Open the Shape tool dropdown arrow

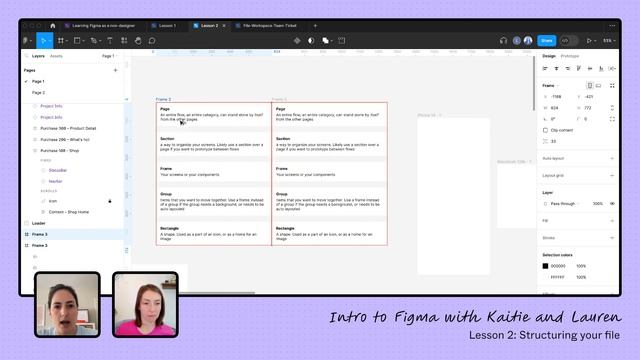[x=83, y=41]
